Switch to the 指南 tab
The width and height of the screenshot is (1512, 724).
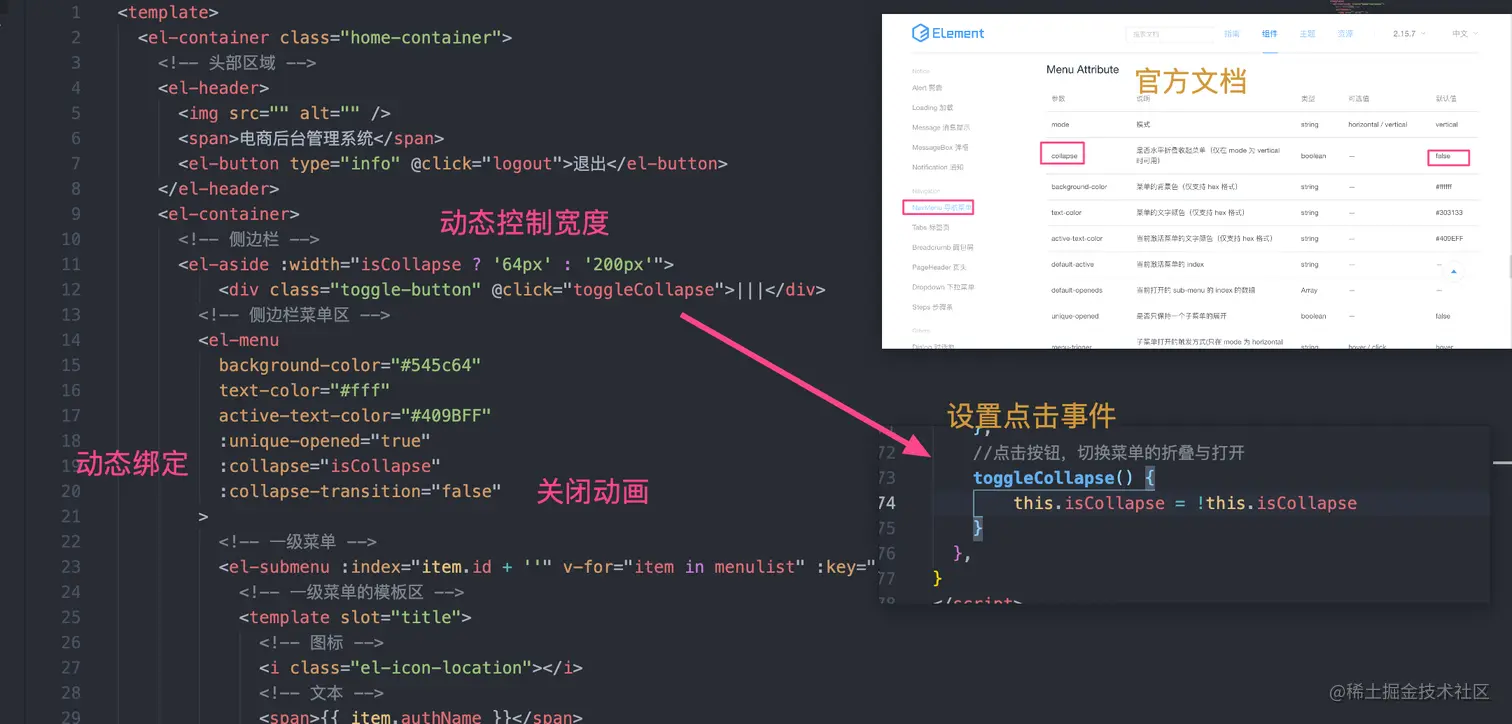pos(1232,34)
